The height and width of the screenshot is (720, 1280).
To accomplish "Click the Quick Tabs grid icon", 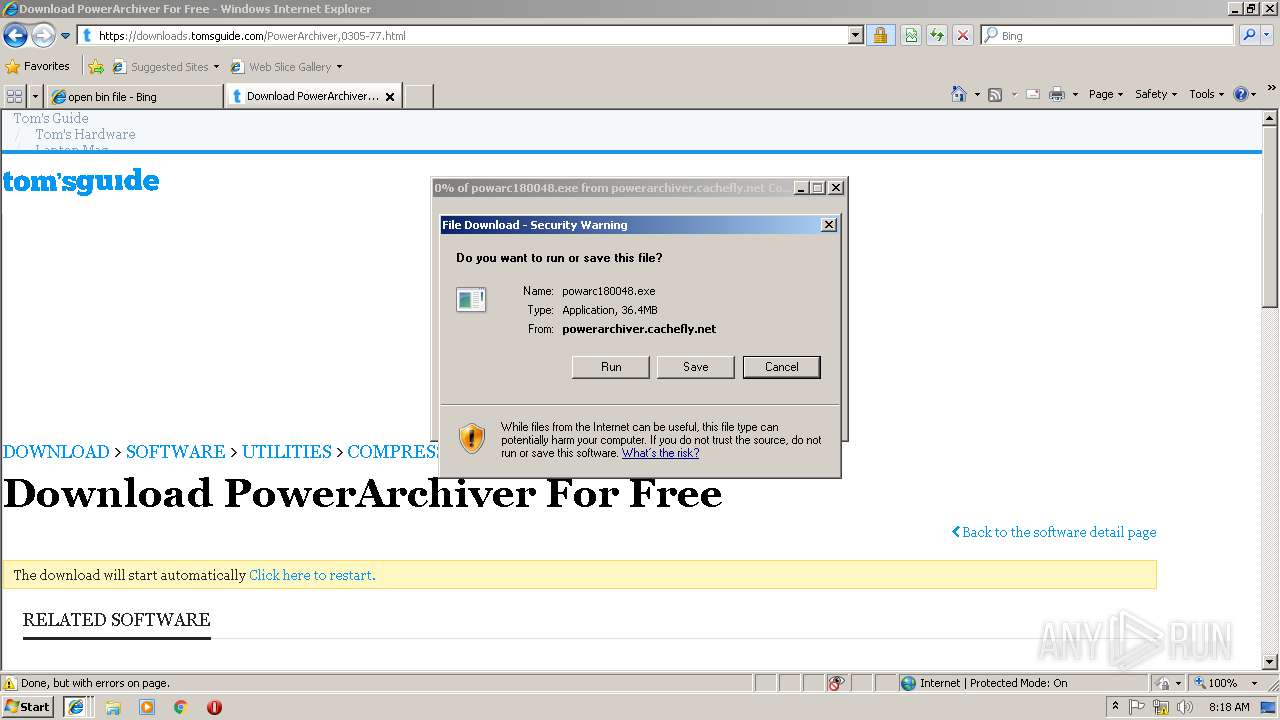I will 15,96.
